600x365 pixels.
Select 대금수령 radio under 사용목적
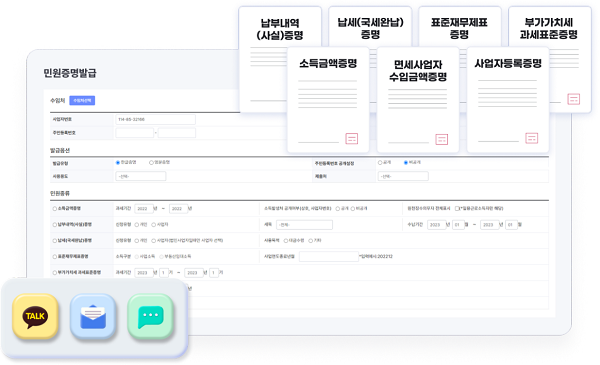pyautogui.click(x=285, y=241)
